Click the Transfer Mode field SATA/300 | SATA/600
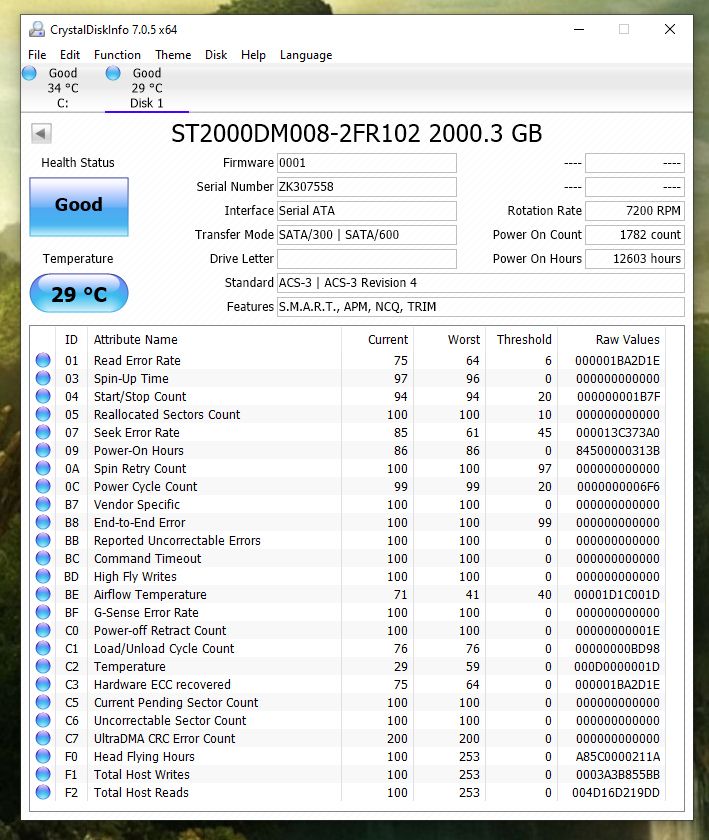The height and width of the screenshot is (840, 709). coord(367,235)
